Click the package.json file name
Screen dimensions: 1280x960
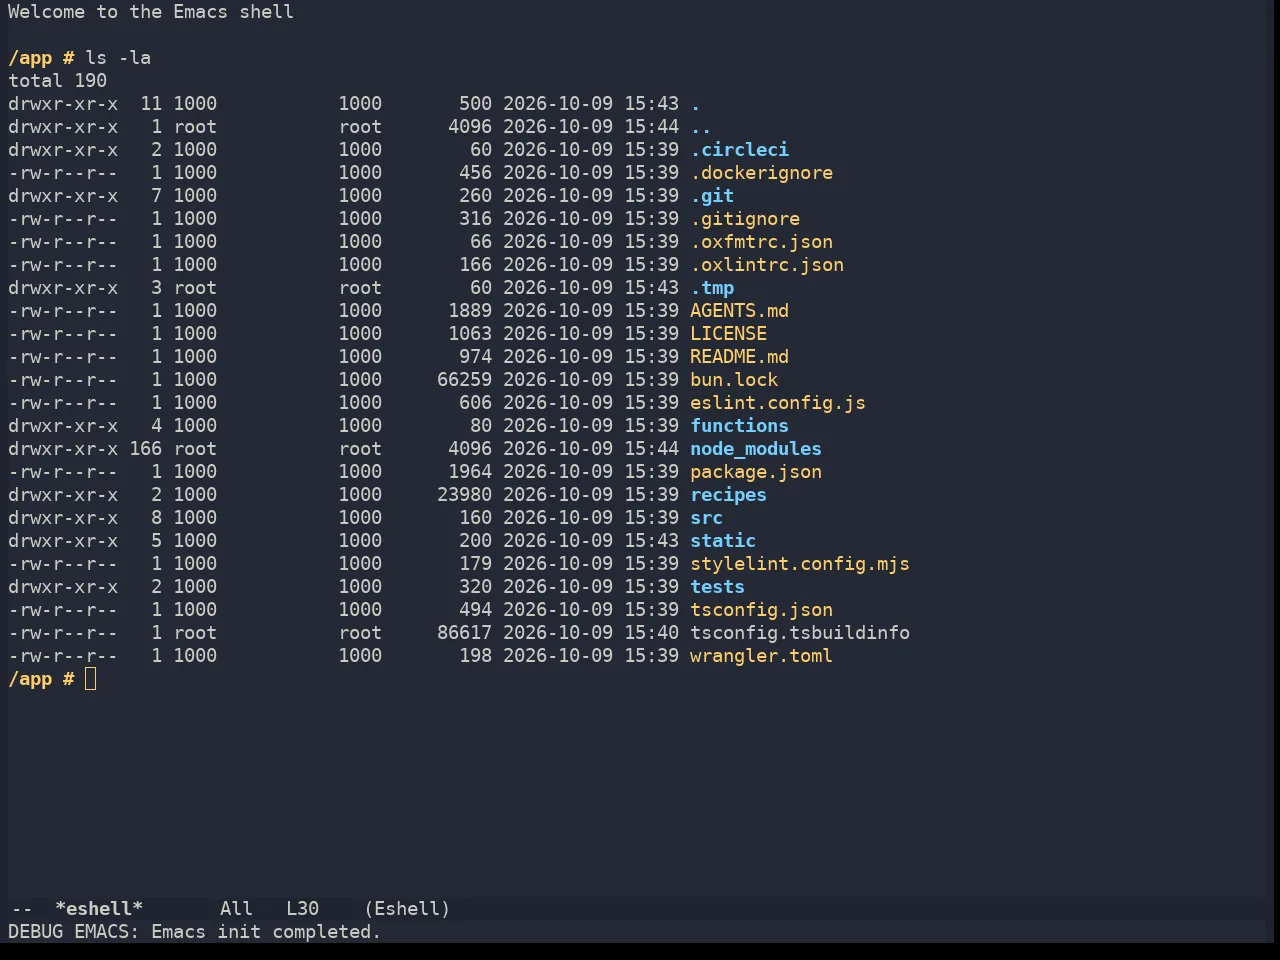[756, 472]
